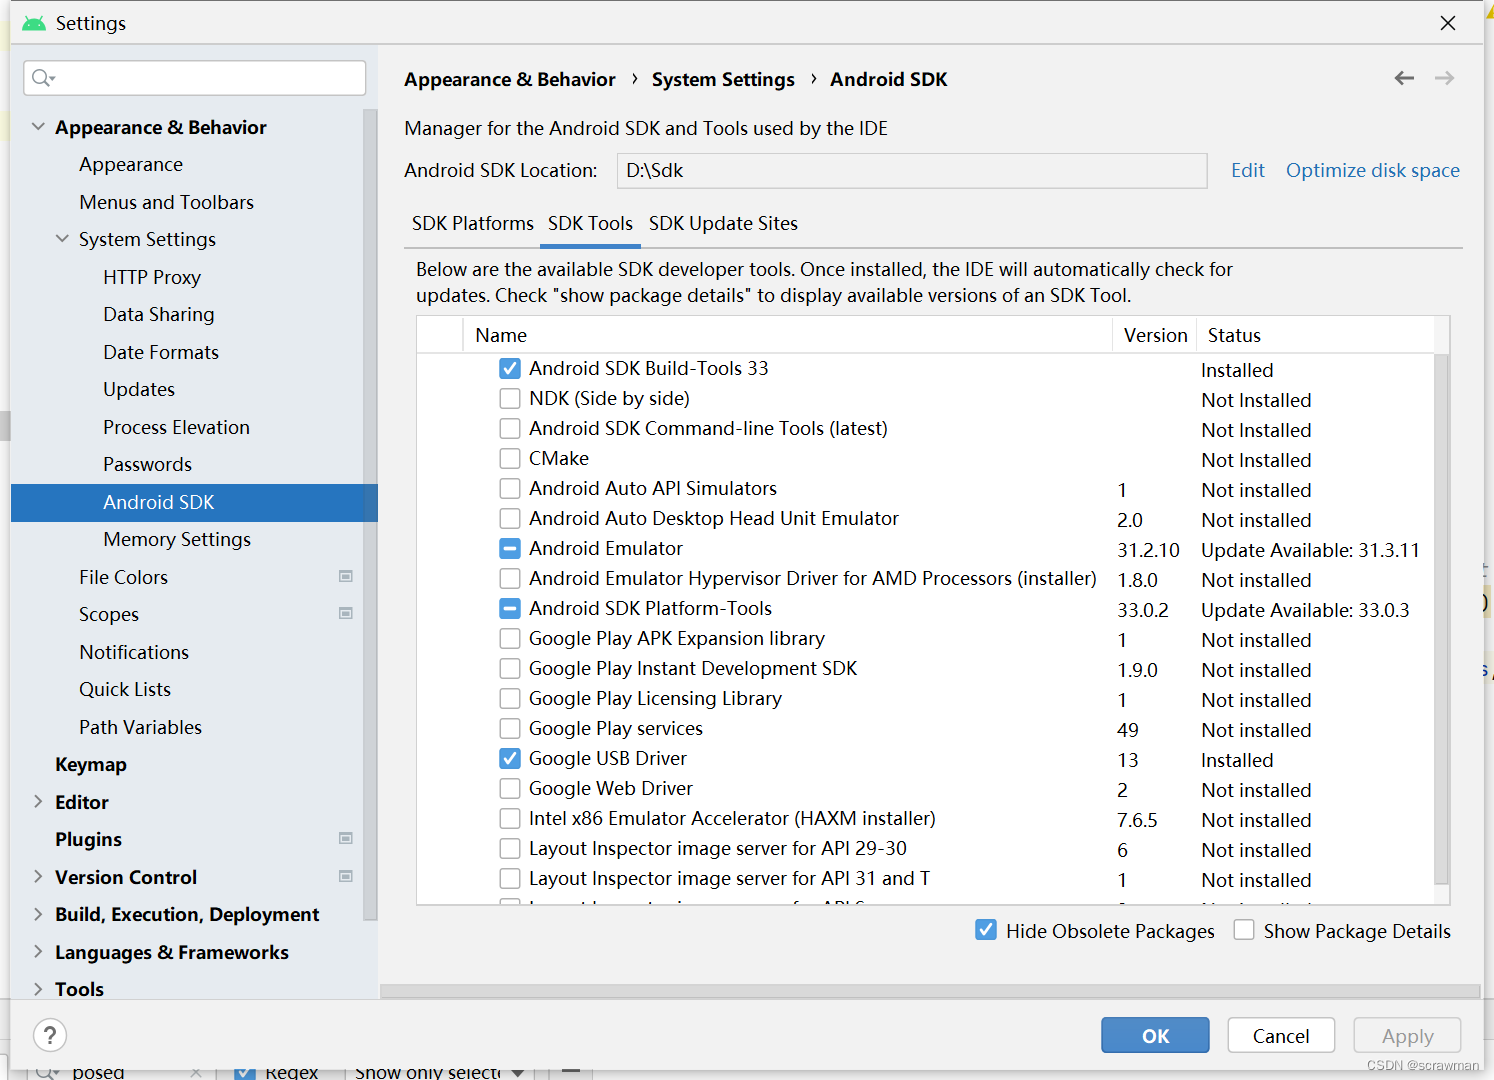
Task: Click the Name column header
Action: tap(788, 336)
